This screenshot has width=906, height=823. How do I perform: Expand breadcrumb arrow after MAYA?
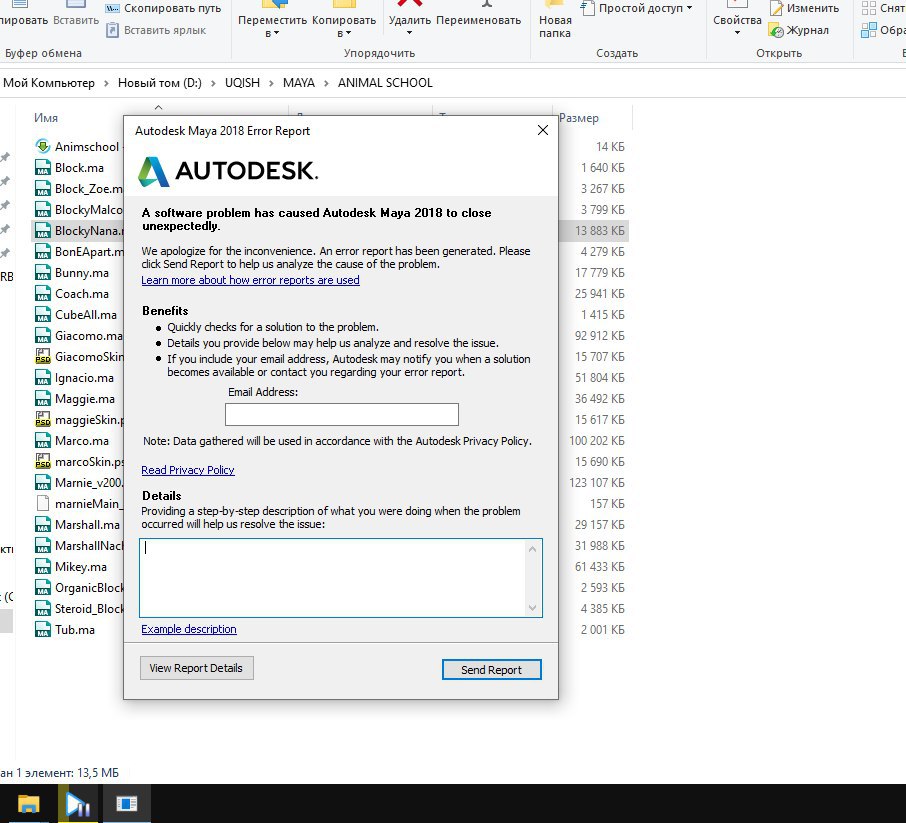[x=326, y=83]
